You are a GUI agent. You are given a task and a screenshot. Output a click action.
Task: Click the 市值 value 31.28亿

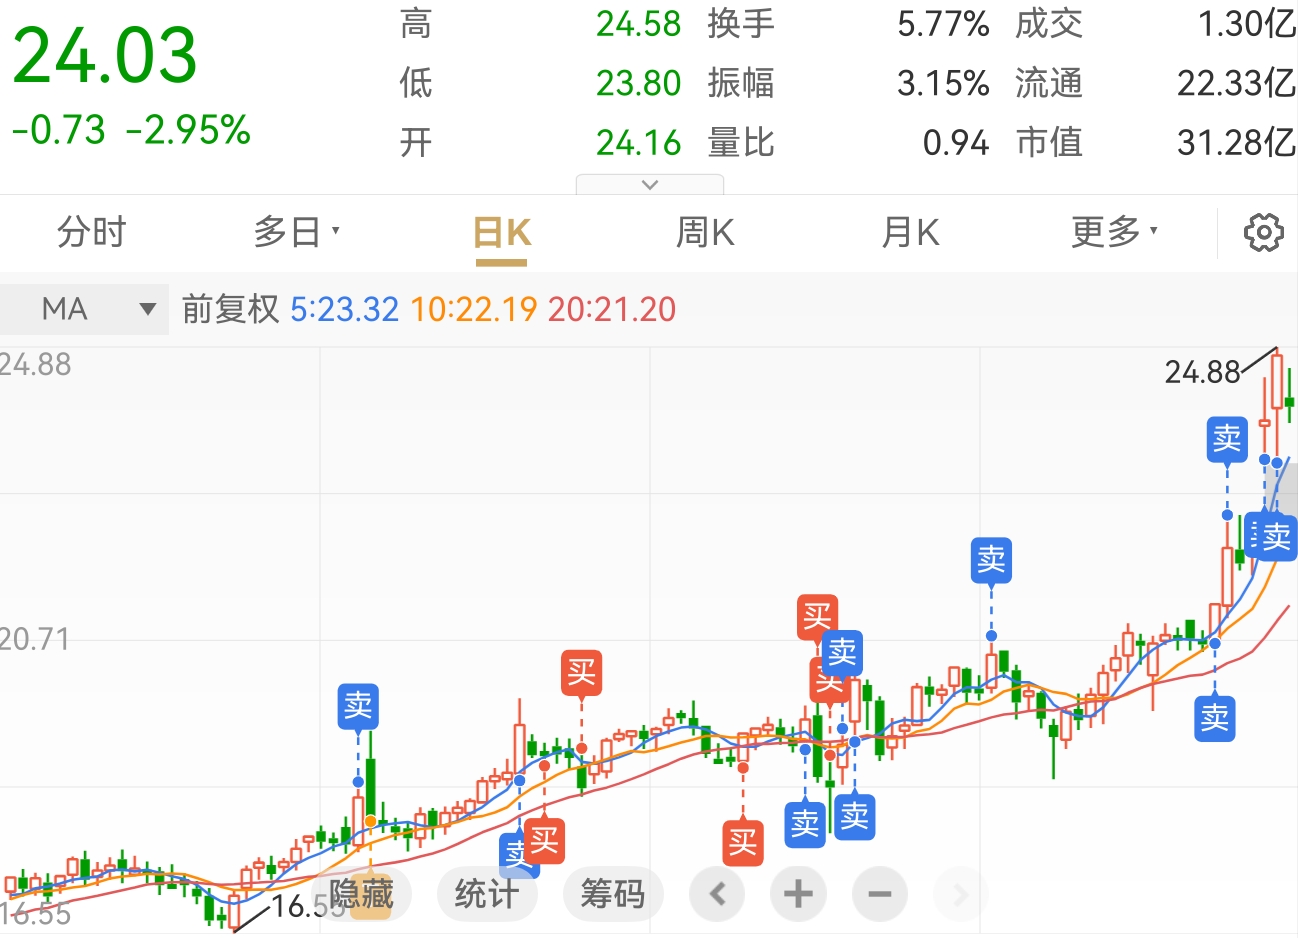(1236, 143)
